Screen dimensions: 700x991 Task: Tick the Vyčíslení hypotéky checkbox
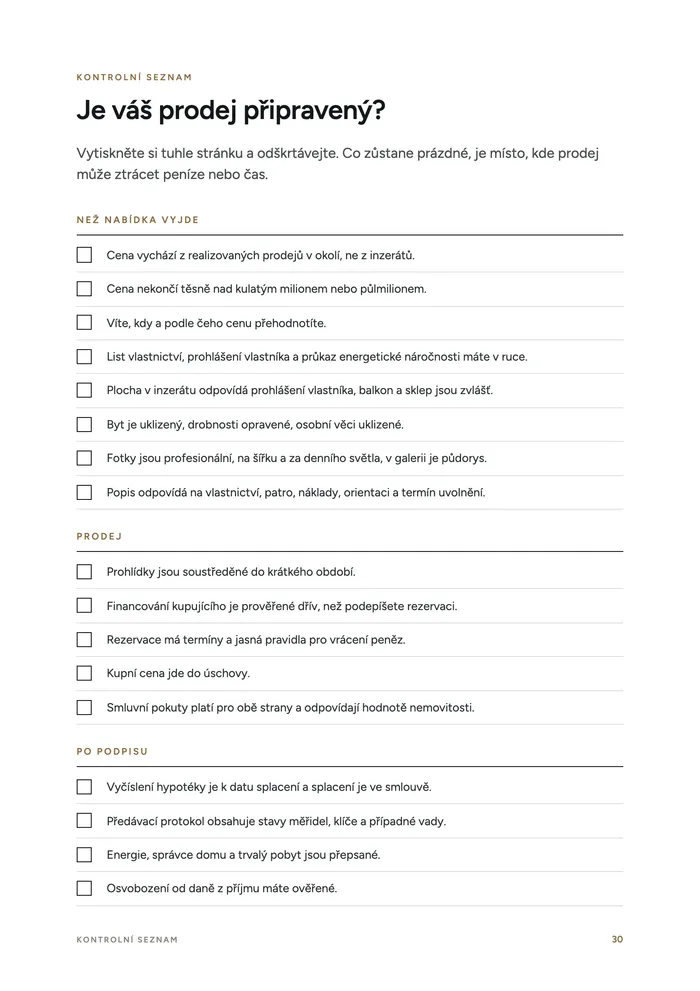tap(84, 787)
